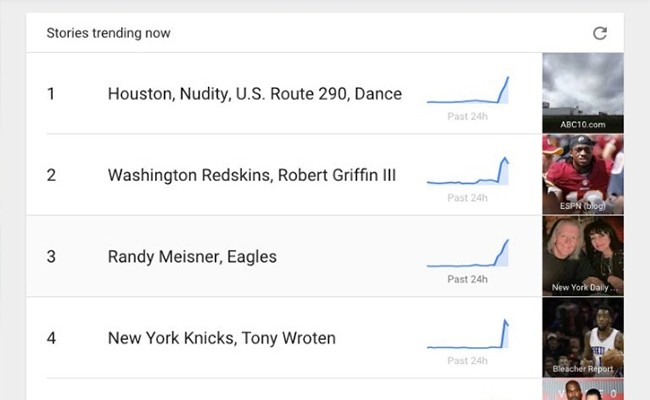Screen dimensions: 650x400
Task: Click rank number 3 in the list
Action: pyautogui.click(x=51, y=257)
